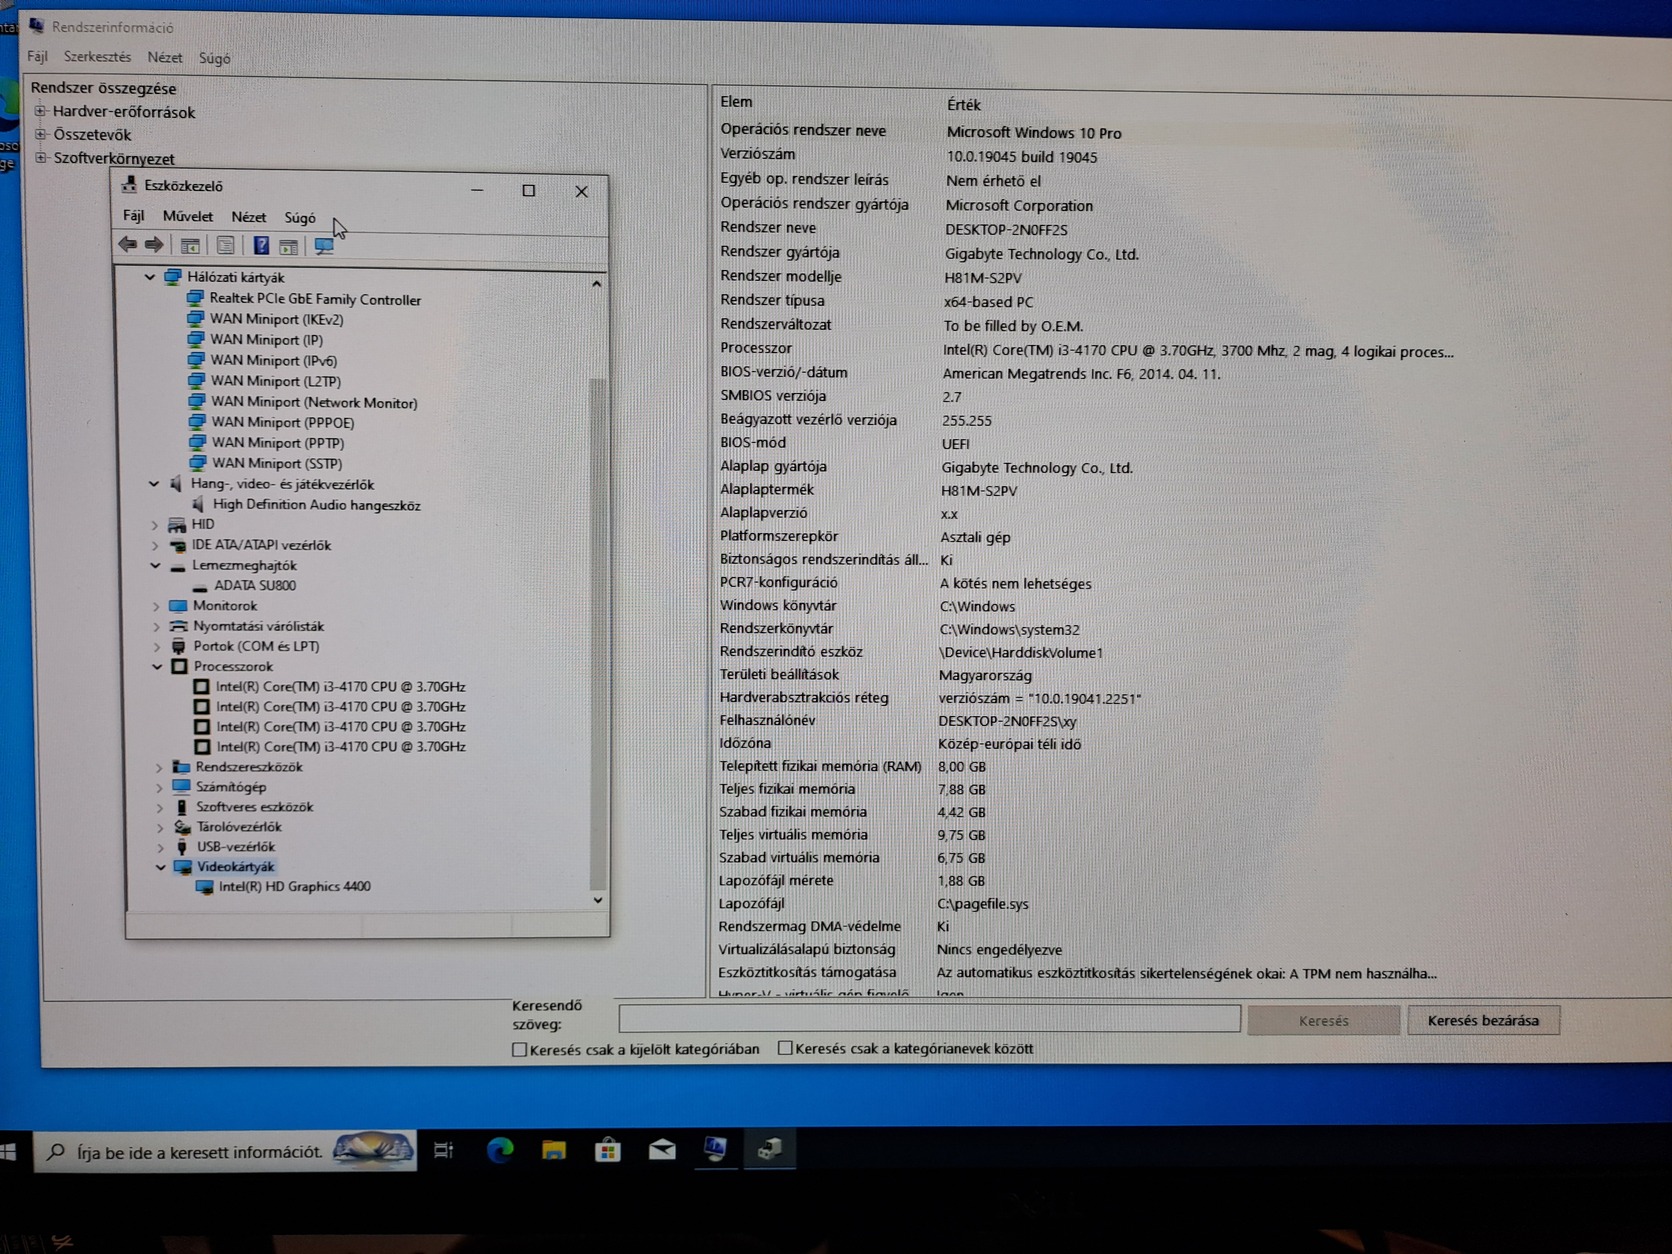Viewport: 1672px width, 1254px height.
Task: Expand IDE ATA/ATAPI vezérlők category
Action: pyautogui.click(x=155, y=545)
